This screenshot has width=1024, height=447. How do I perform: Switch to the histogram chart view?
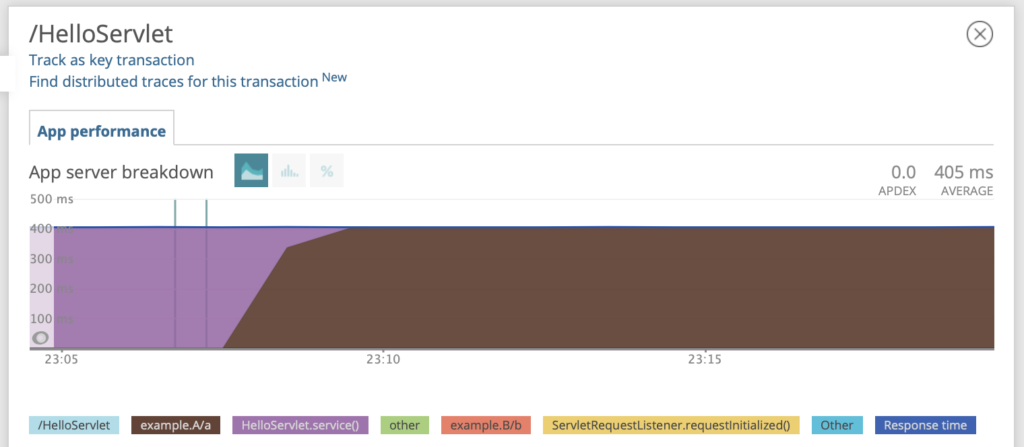pos(289,171)
